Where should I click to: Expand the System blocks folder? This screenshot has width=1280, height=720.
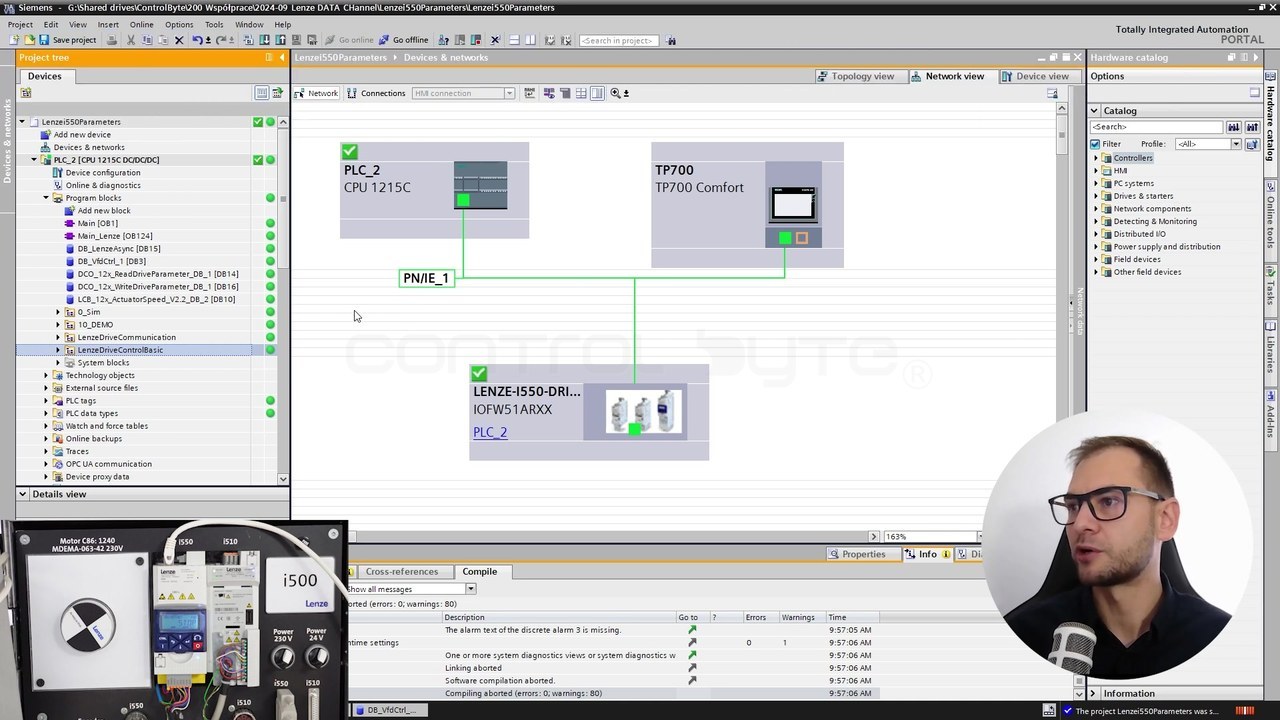tap(58, 363)
